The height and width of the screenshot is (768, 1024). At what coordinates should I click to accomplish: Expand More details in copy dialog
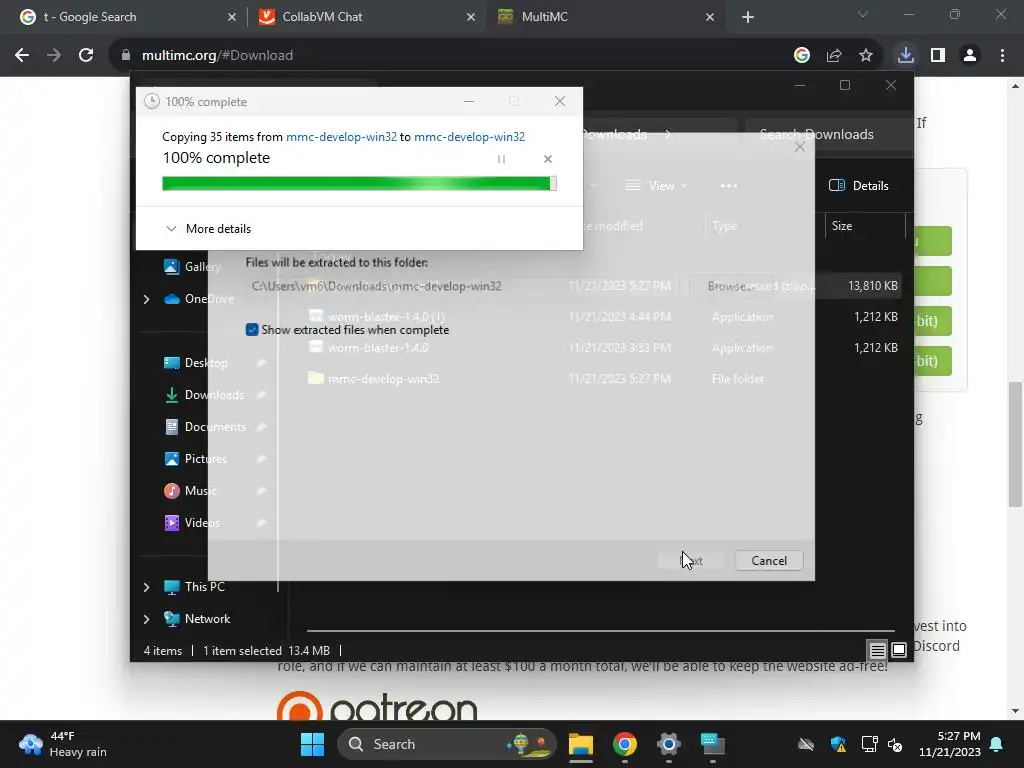tap(208, 229)
